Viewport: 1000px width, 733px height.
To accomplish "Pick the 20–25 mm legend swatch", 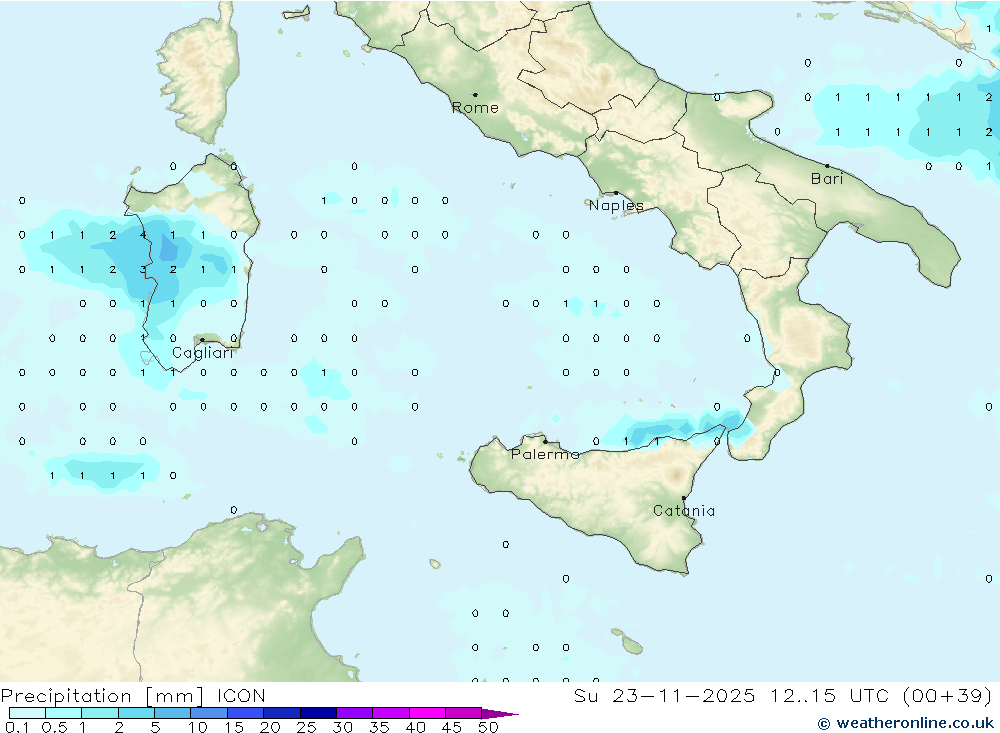I will pyautogui.click(x=282, y=713).
